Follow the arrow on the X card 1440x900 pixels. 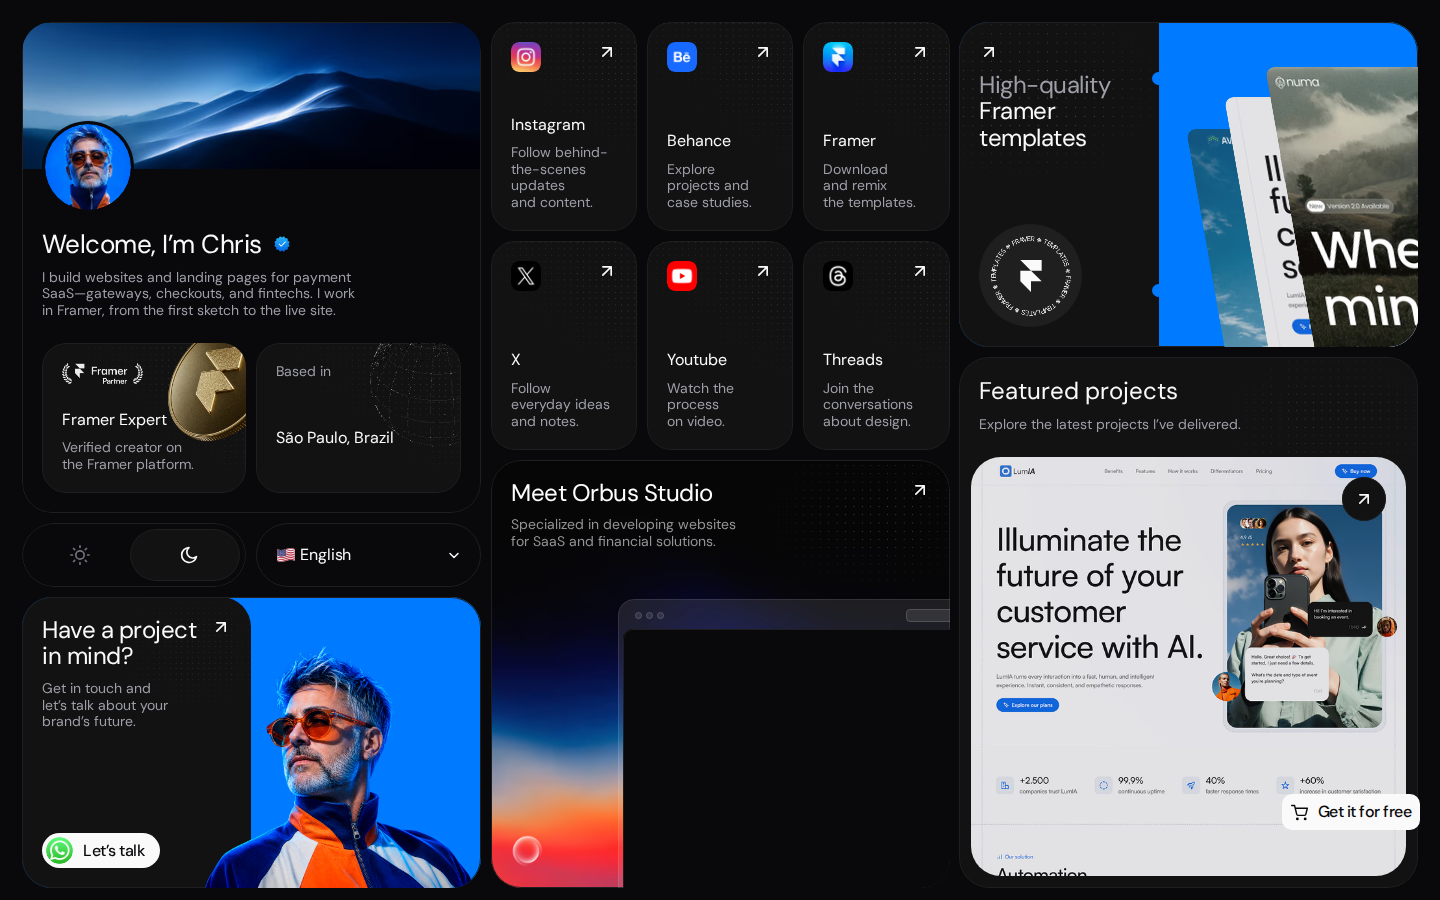coord(607,271)
